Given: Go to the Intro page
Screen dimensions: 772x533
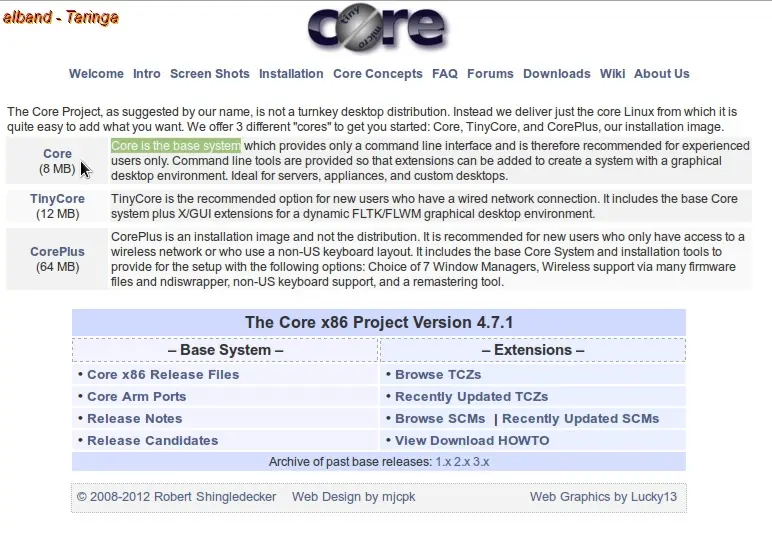Looking at the screenshot, I should [x=147, y=74].
